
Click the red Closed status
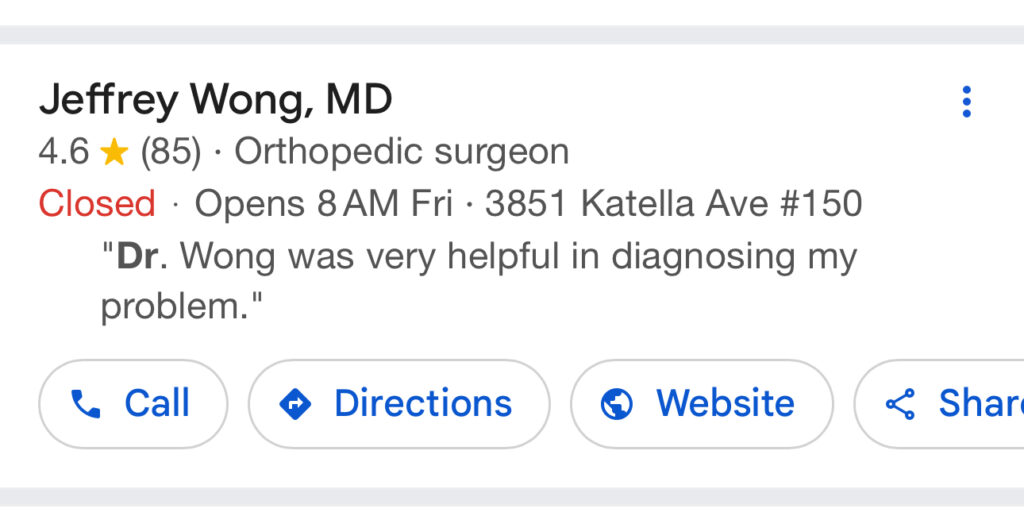[x=97, y=204]
